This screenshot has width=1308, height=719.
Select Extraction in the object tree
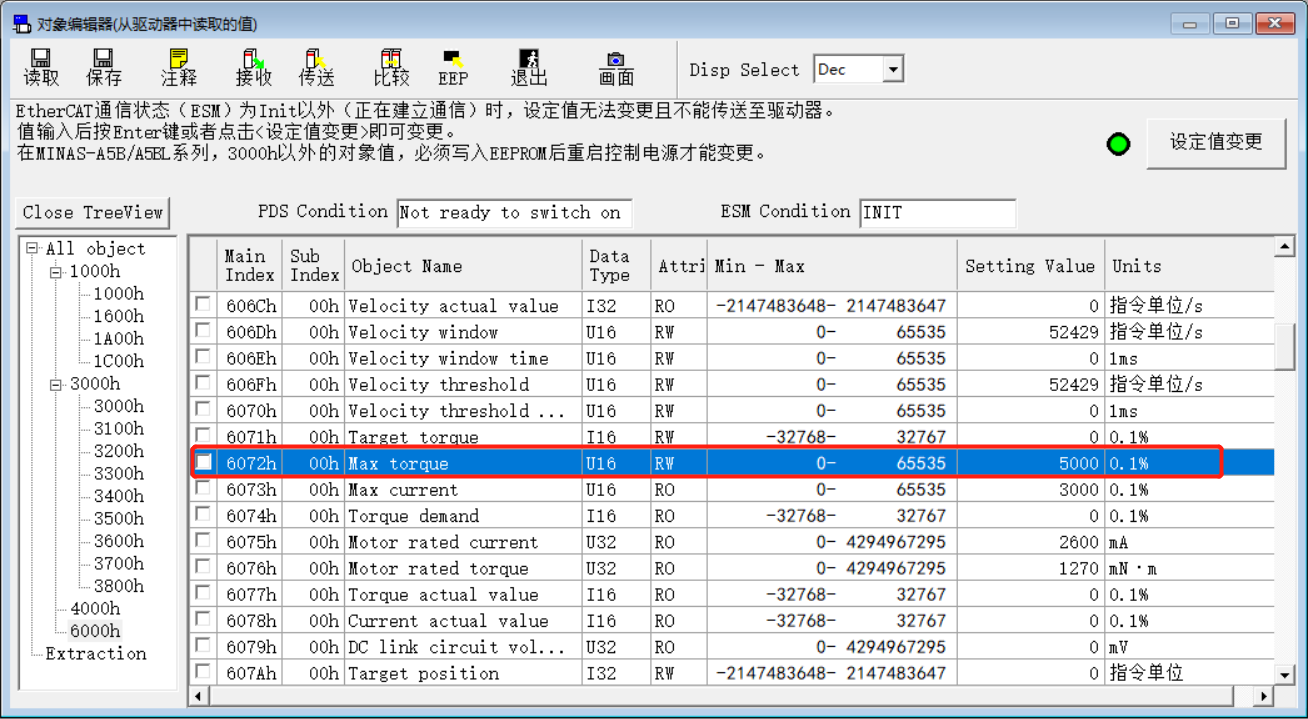click(96, 653)
